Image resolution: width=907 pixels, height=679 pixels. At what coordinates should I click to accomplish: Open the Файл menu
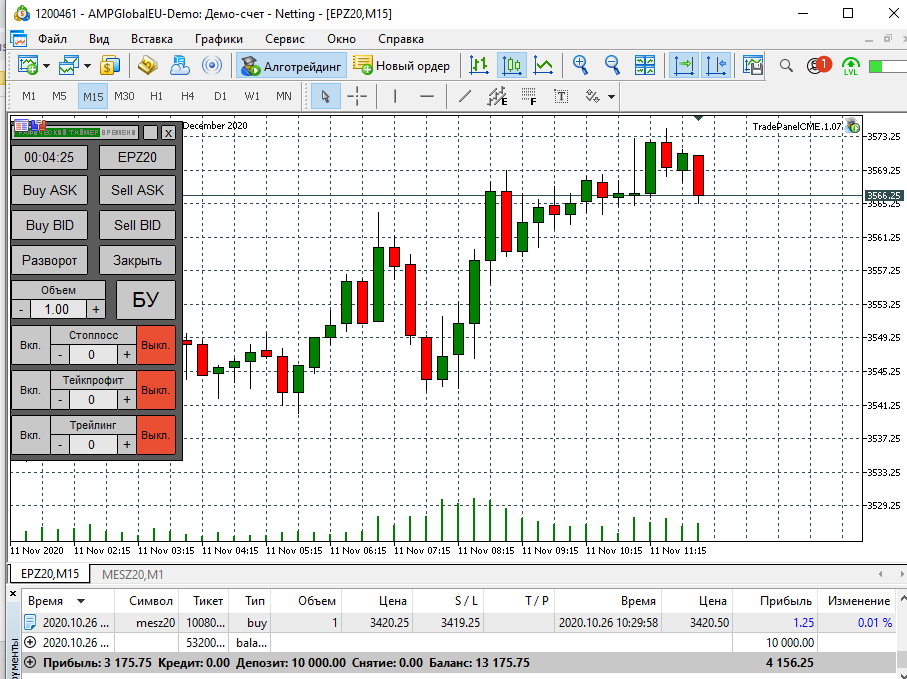53,39
